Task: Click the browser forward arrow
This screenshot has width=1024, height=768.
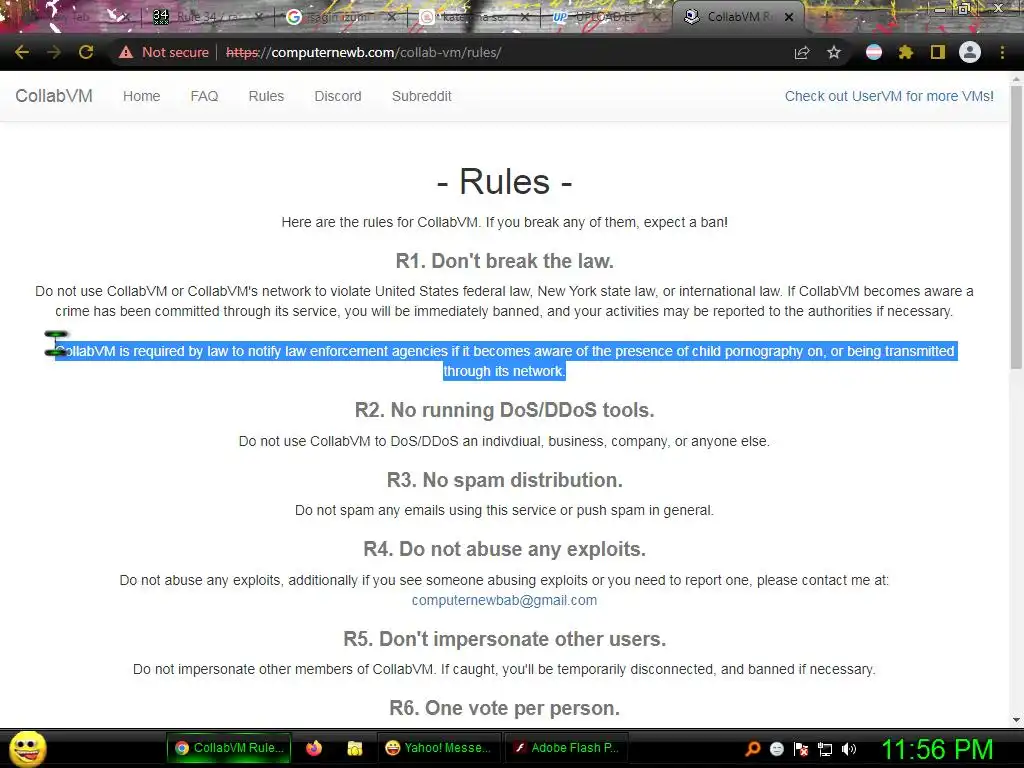Action: 54,52
